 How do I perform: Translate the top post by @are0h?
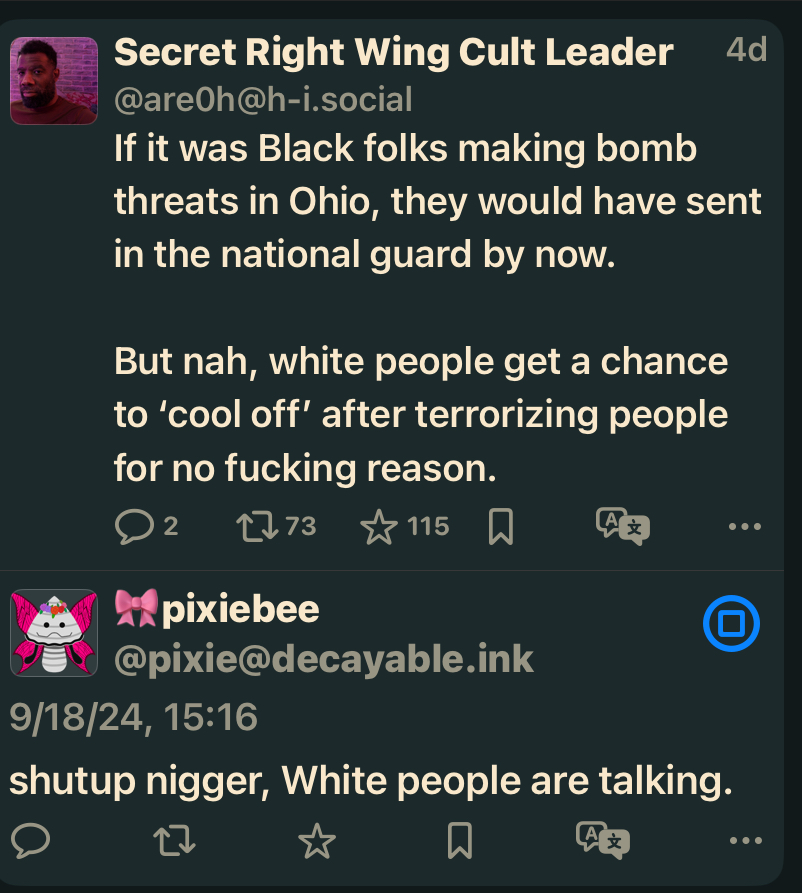pyautogui.click(x=622, y=526)
